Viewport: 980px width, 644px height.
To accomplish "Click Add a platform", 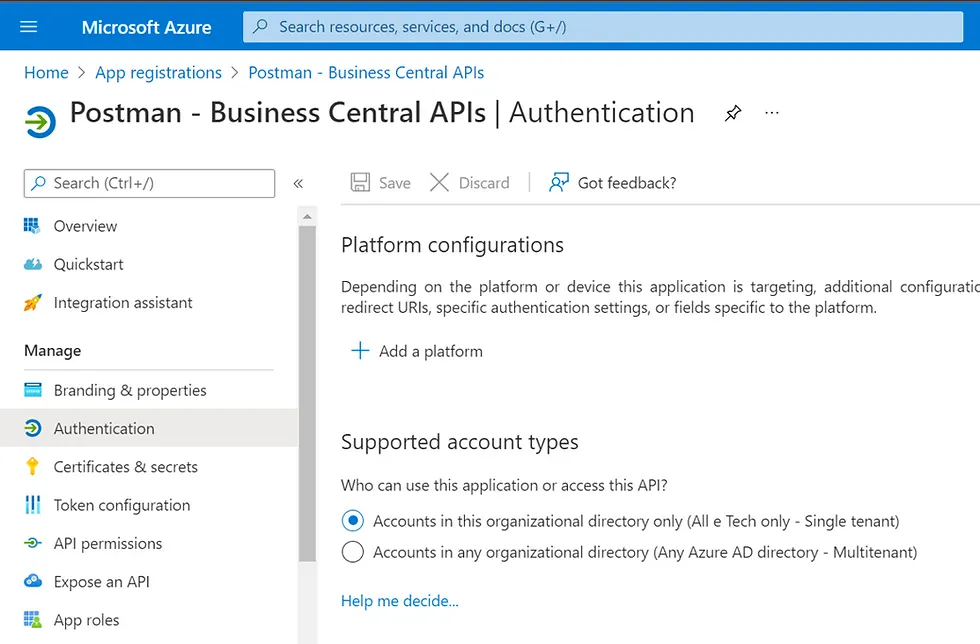I will click(431, 351).
